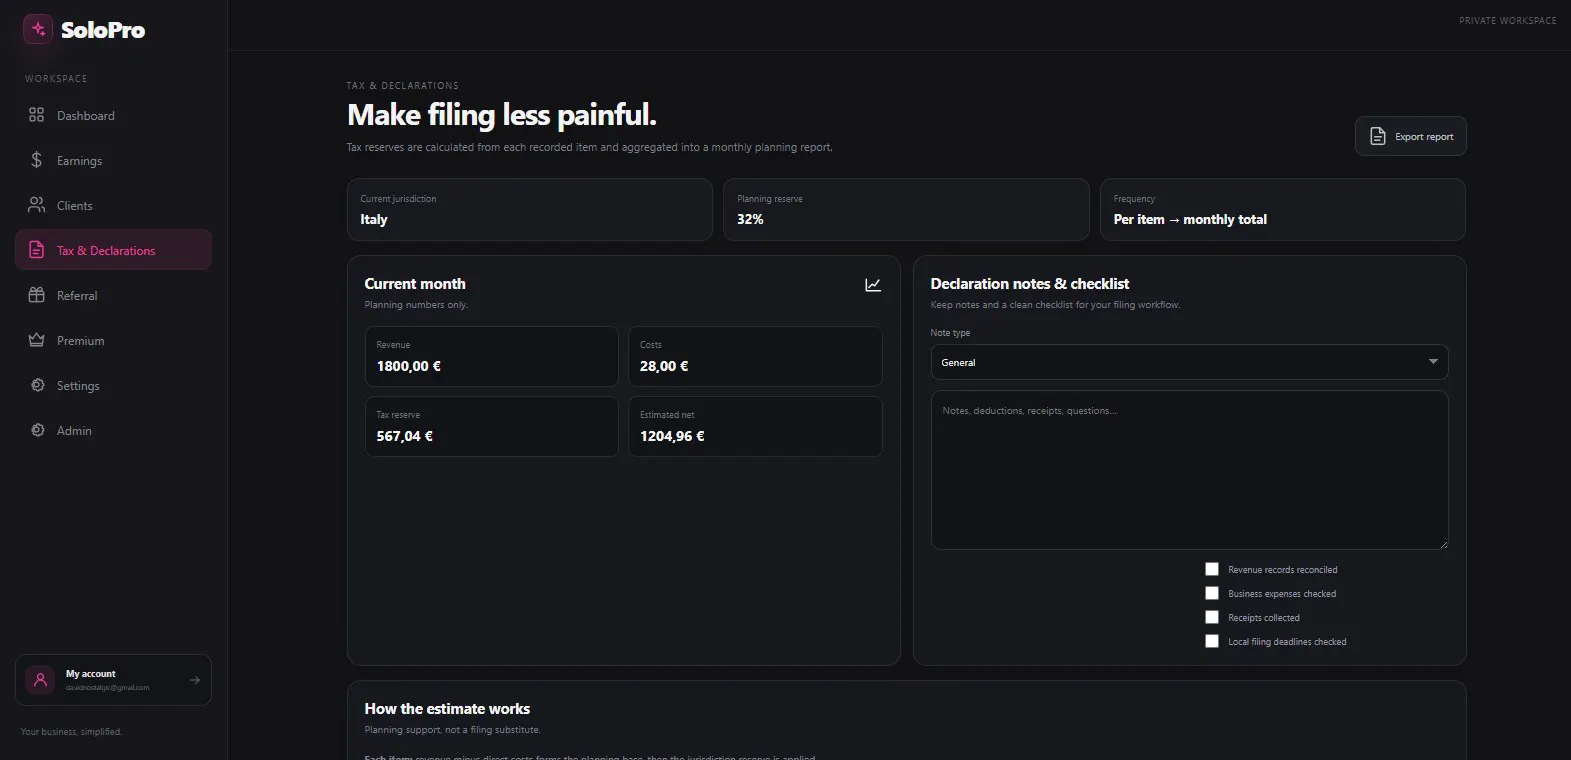Go to Earnings in the sidebar

[113, 160]
